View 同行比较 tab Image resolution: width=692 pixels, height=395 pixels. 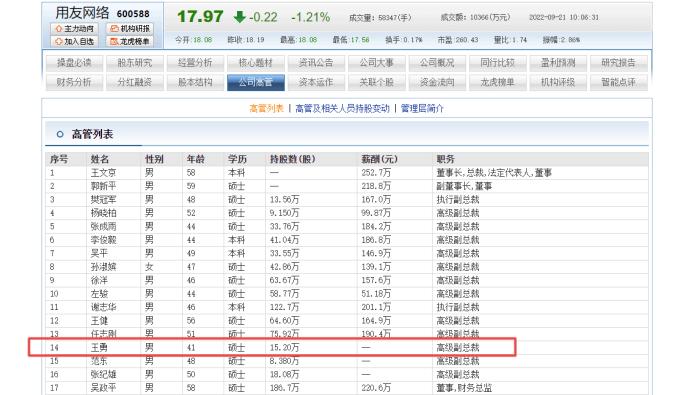(497, 63)
